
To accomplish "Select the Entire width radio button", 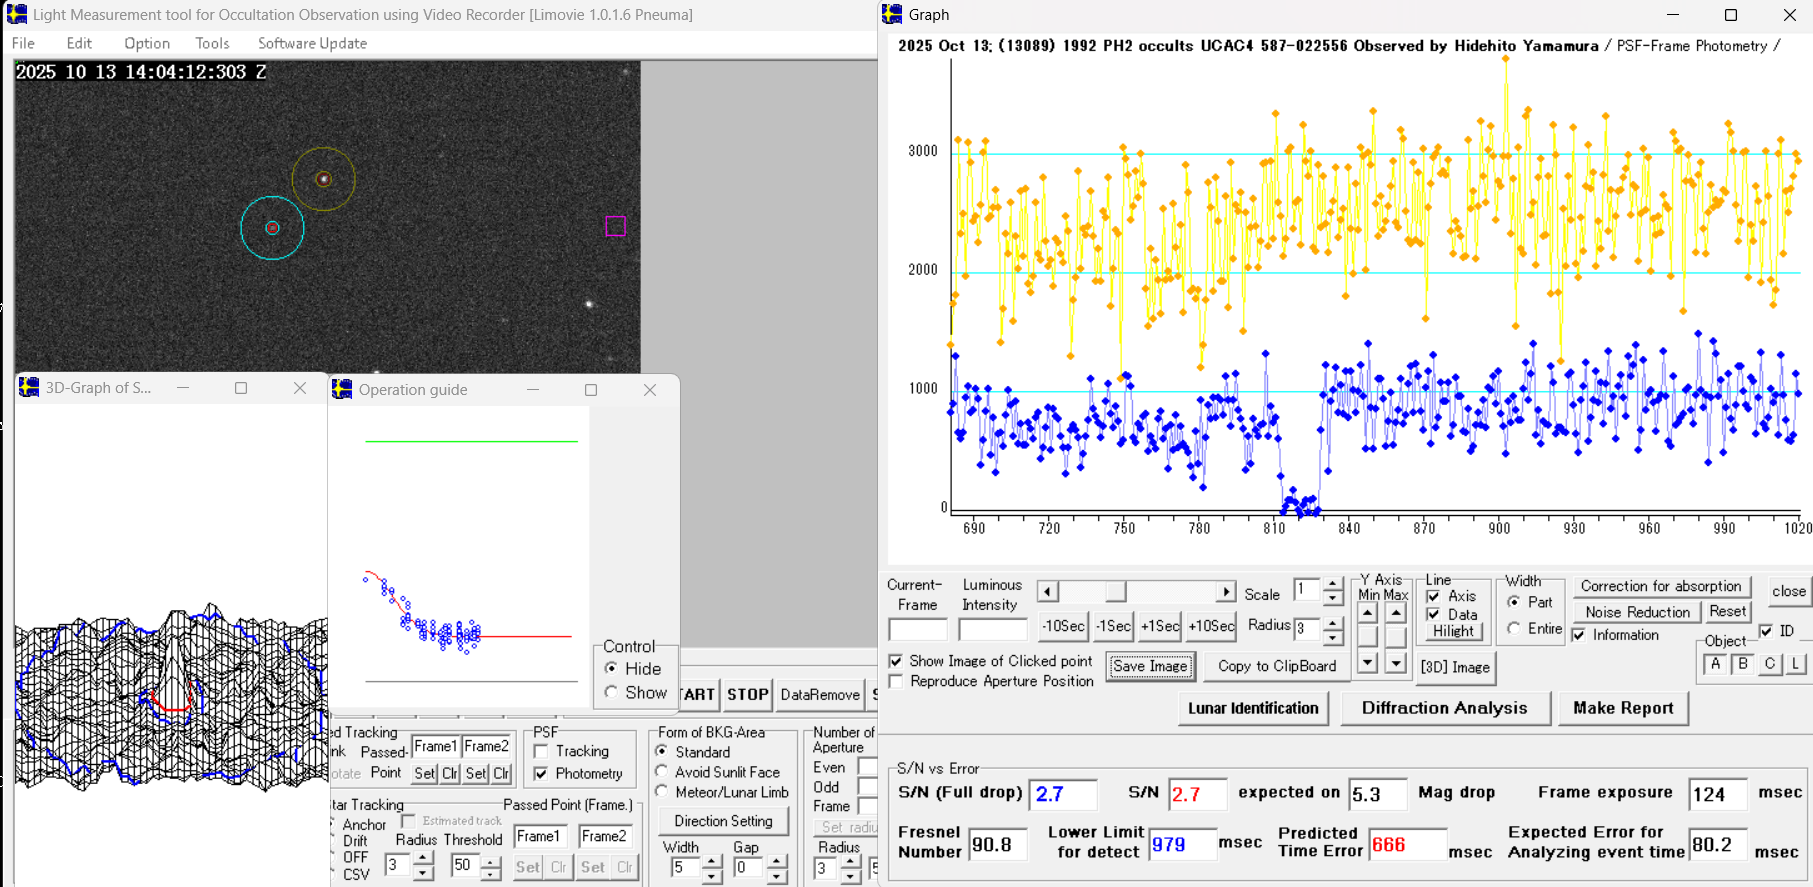I will pyautogui.click(x=1515, y=628).
